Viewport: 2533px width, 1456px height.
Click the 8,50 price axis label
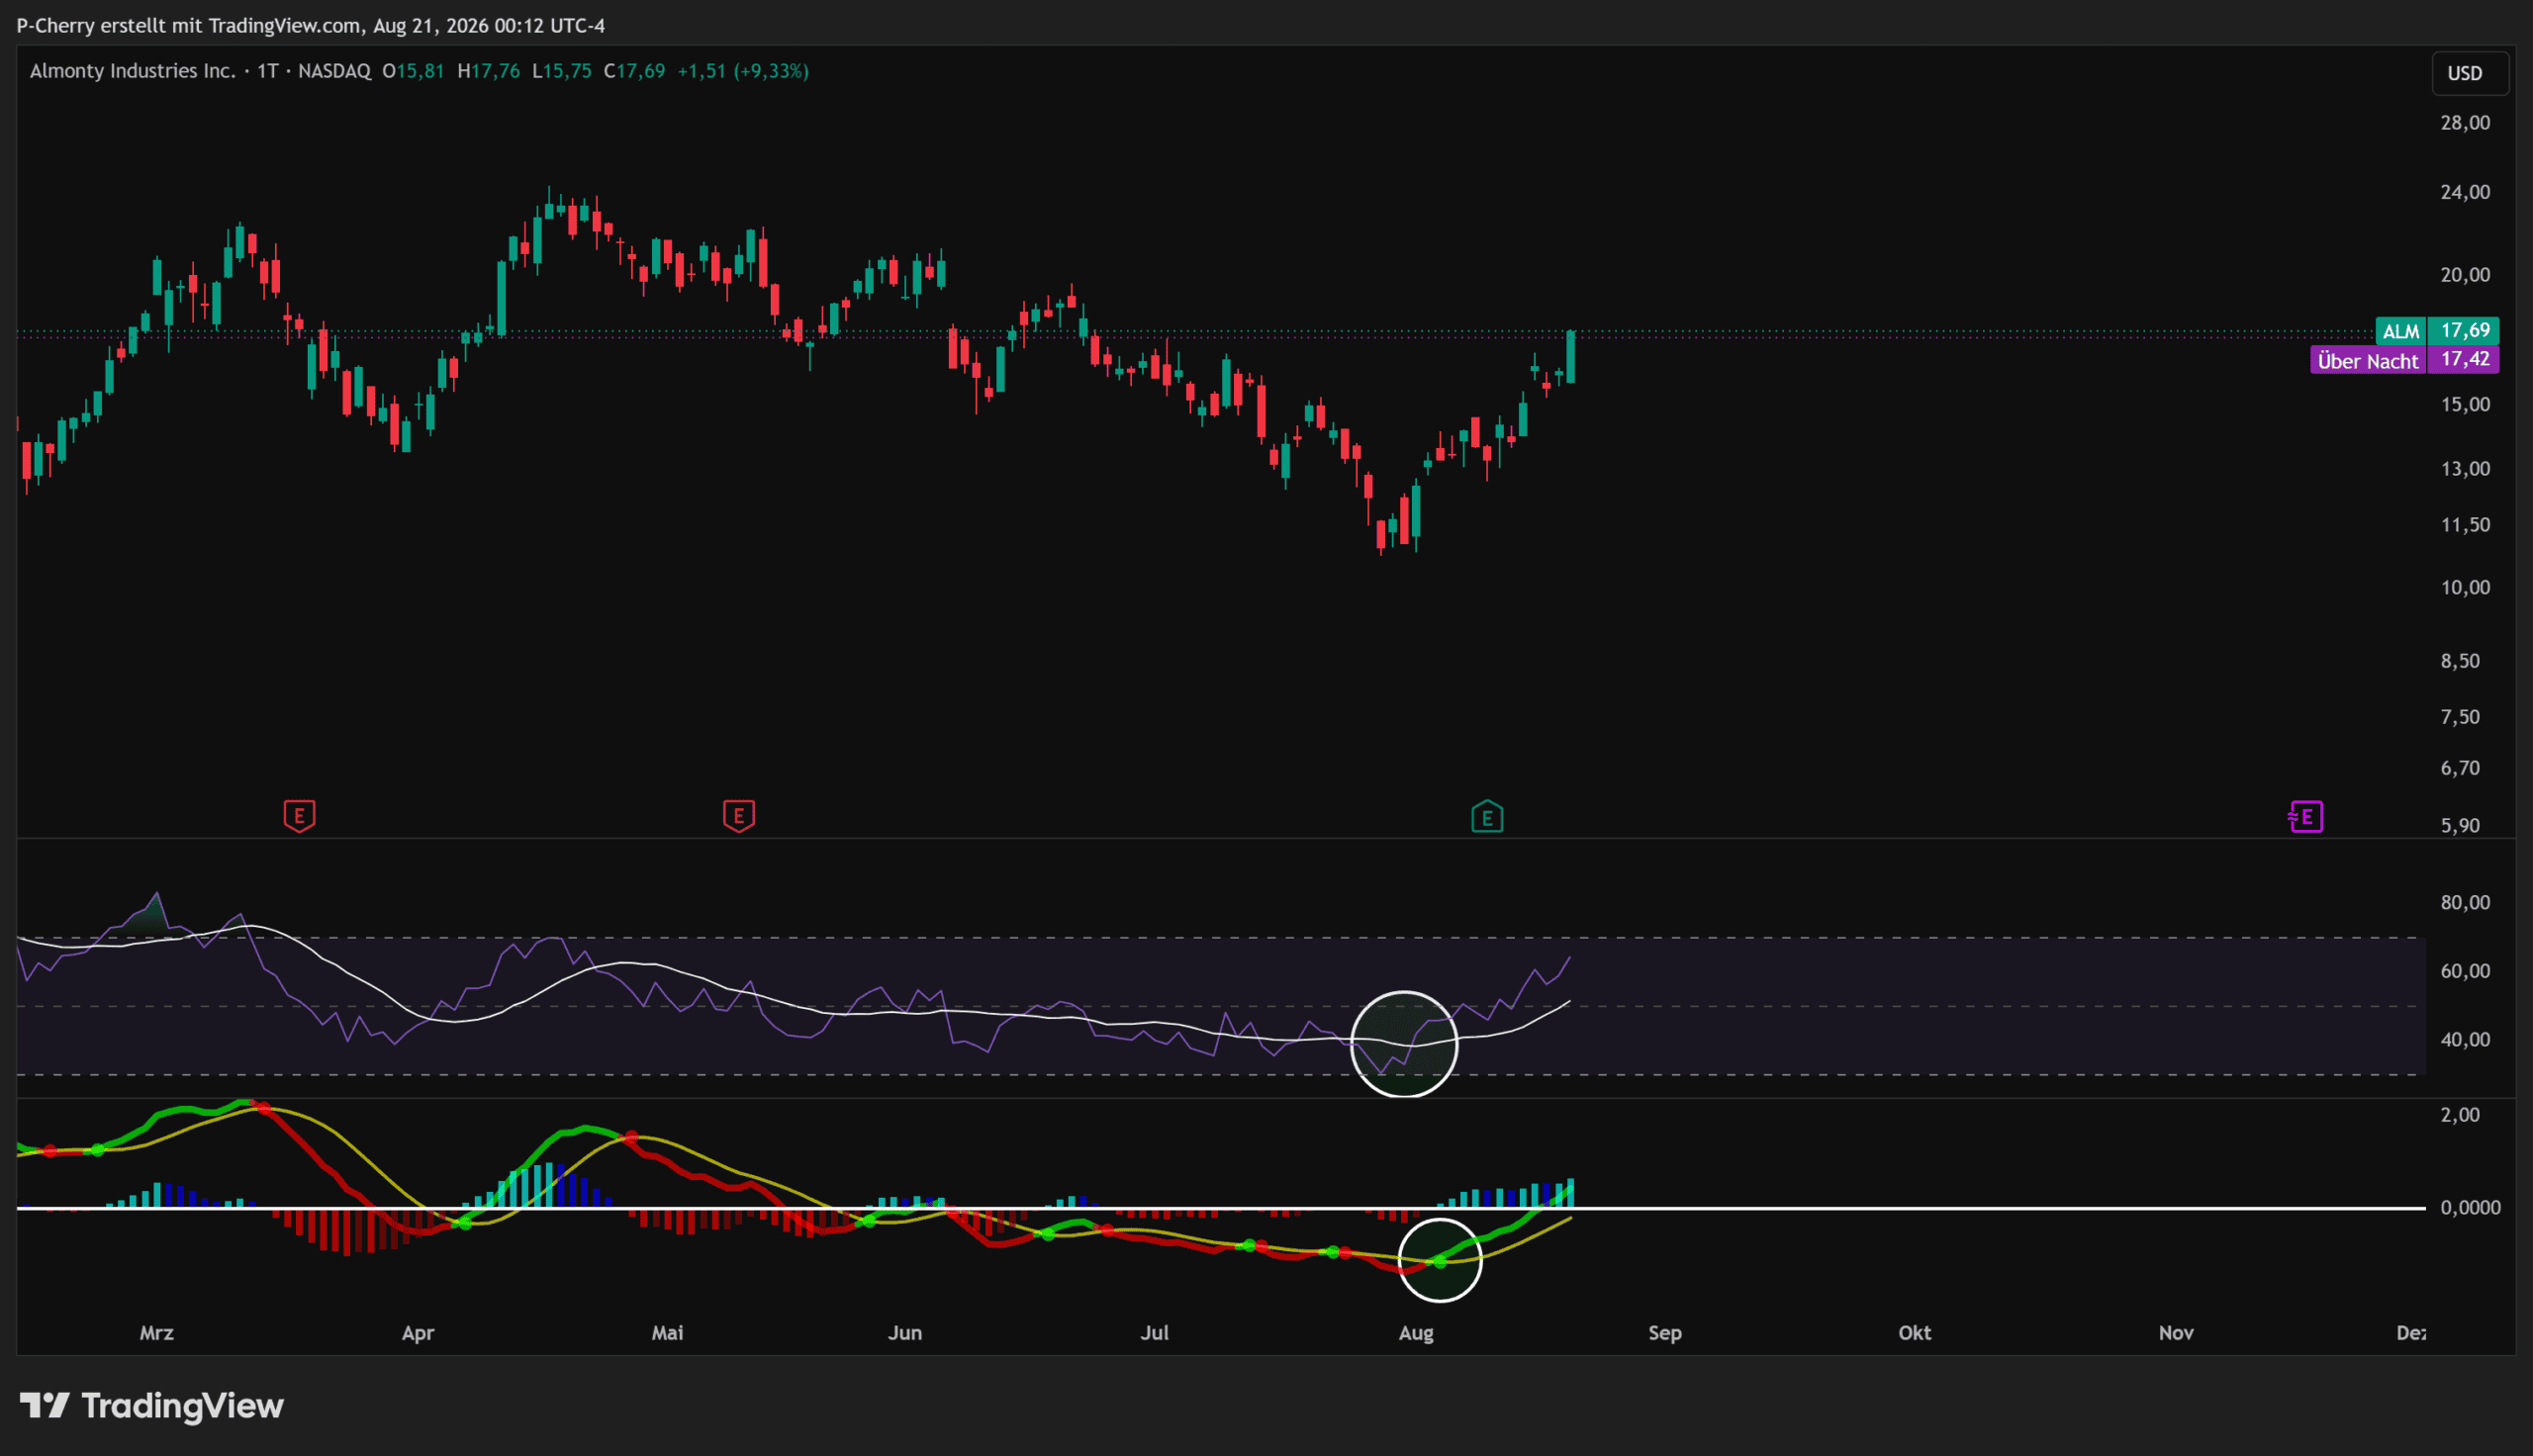click(x=2460, y=661)
